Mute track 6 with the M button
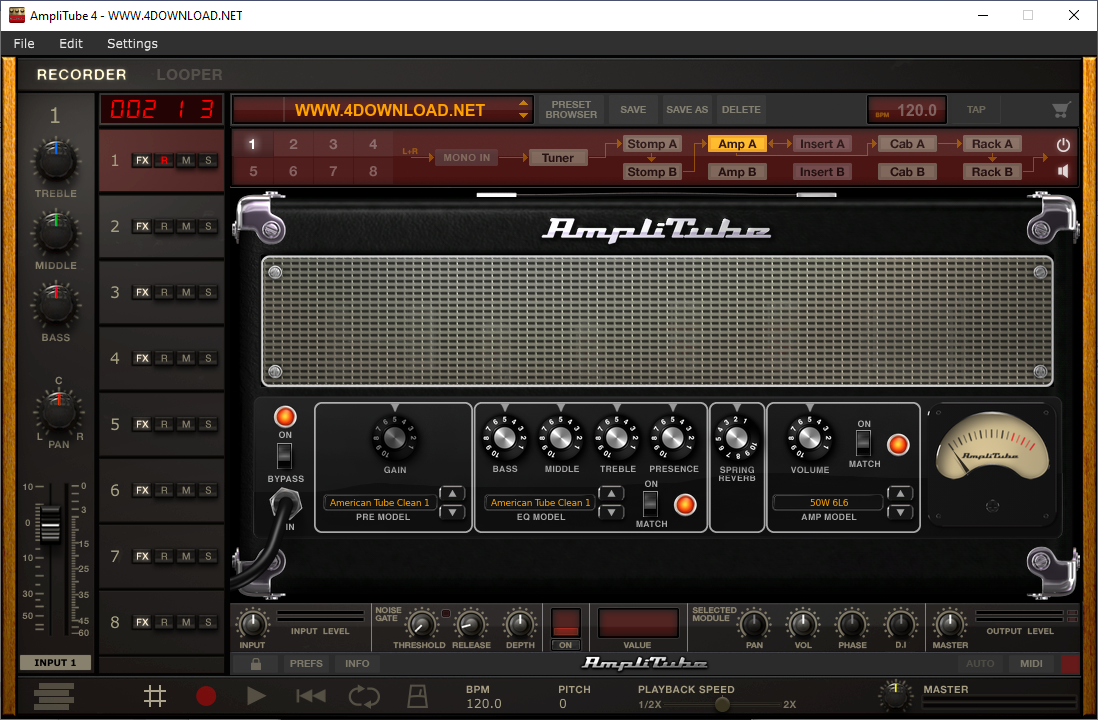Viewport: 1098px width, 720px height. (186, 490)
